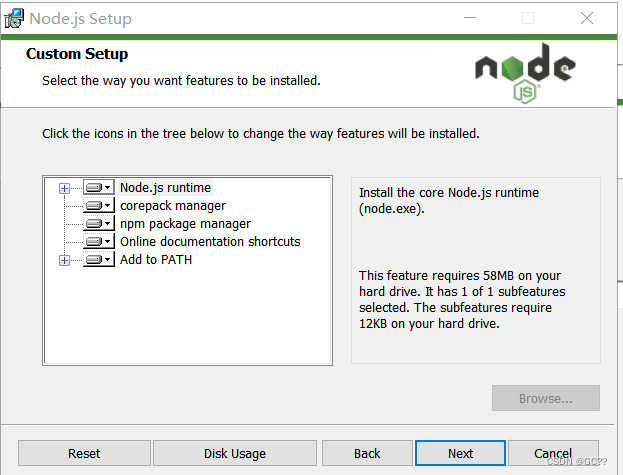Image resolution: width=623 pixels, height=475 pixels.
Task: Expand the Node.js runtime tree node
Action: [x=64, y=188]
